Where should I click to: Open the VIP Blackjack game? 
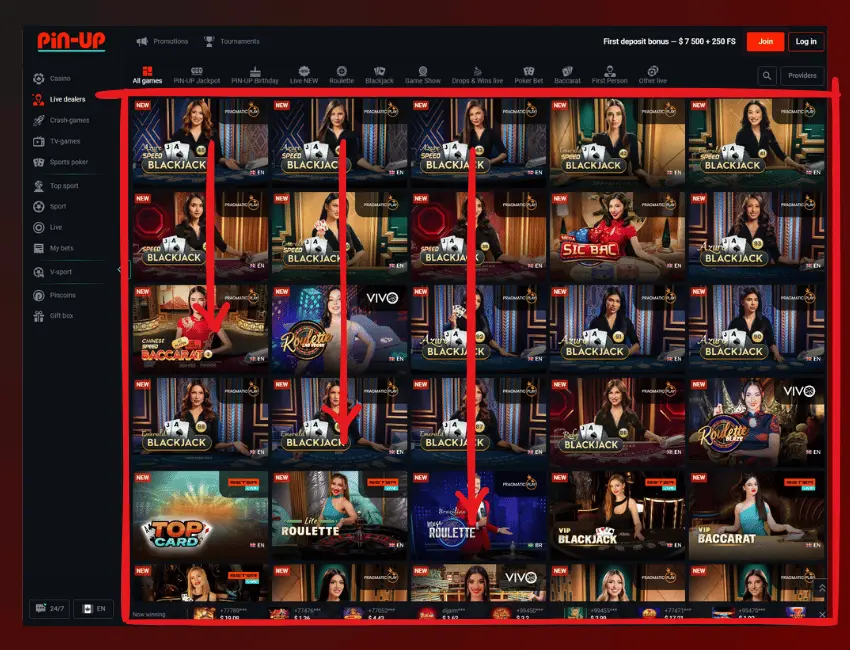617,515
